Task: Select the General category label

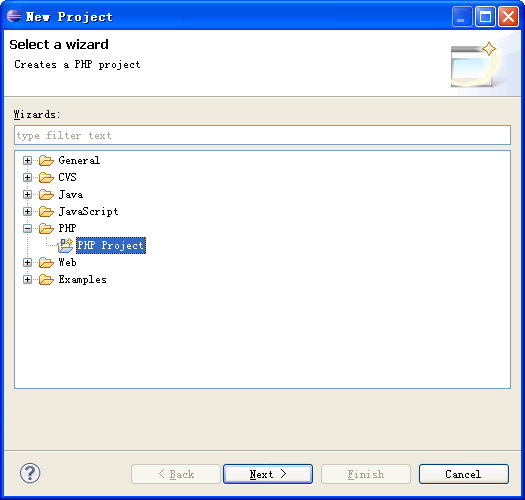Action: pyautogui.click(x=79, y=160)
